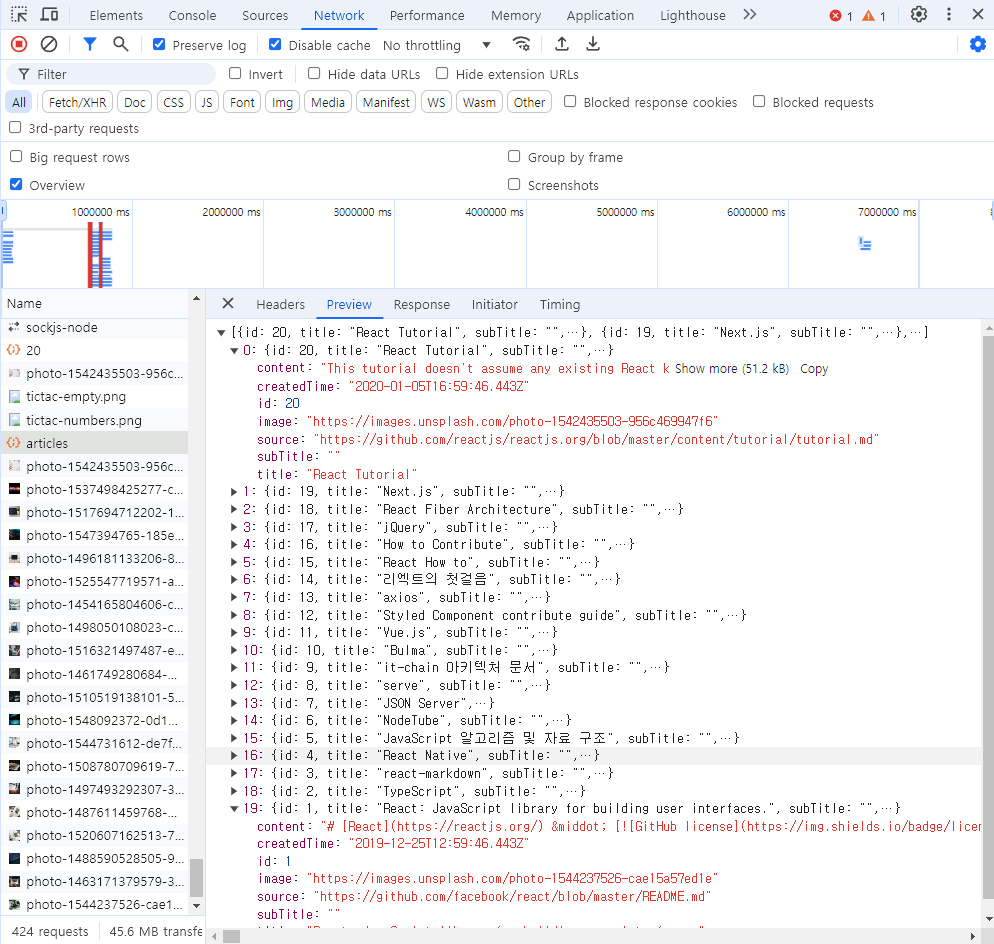Image resolution: width=994 pixels, height=944 pixels.
Task: Toggle the filter funnel icon
Action: [90, 44]
